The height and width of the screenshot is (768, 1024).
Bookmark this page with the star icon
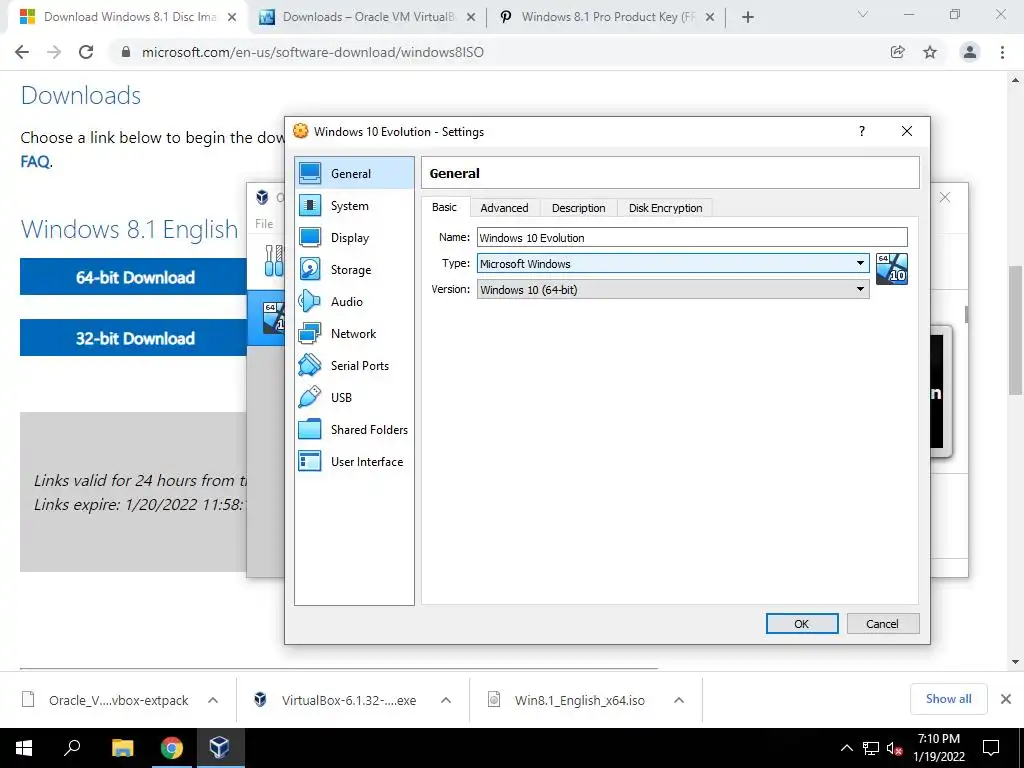click(930, 52)
